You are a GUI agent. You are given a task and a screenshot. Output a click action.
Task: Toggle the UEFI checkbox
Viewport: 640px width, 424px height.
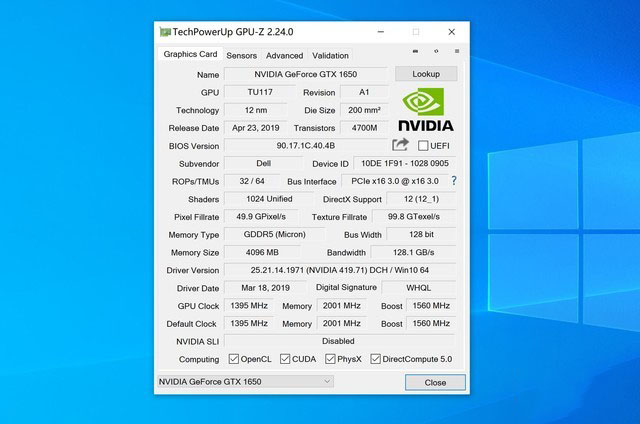[423, 146]
